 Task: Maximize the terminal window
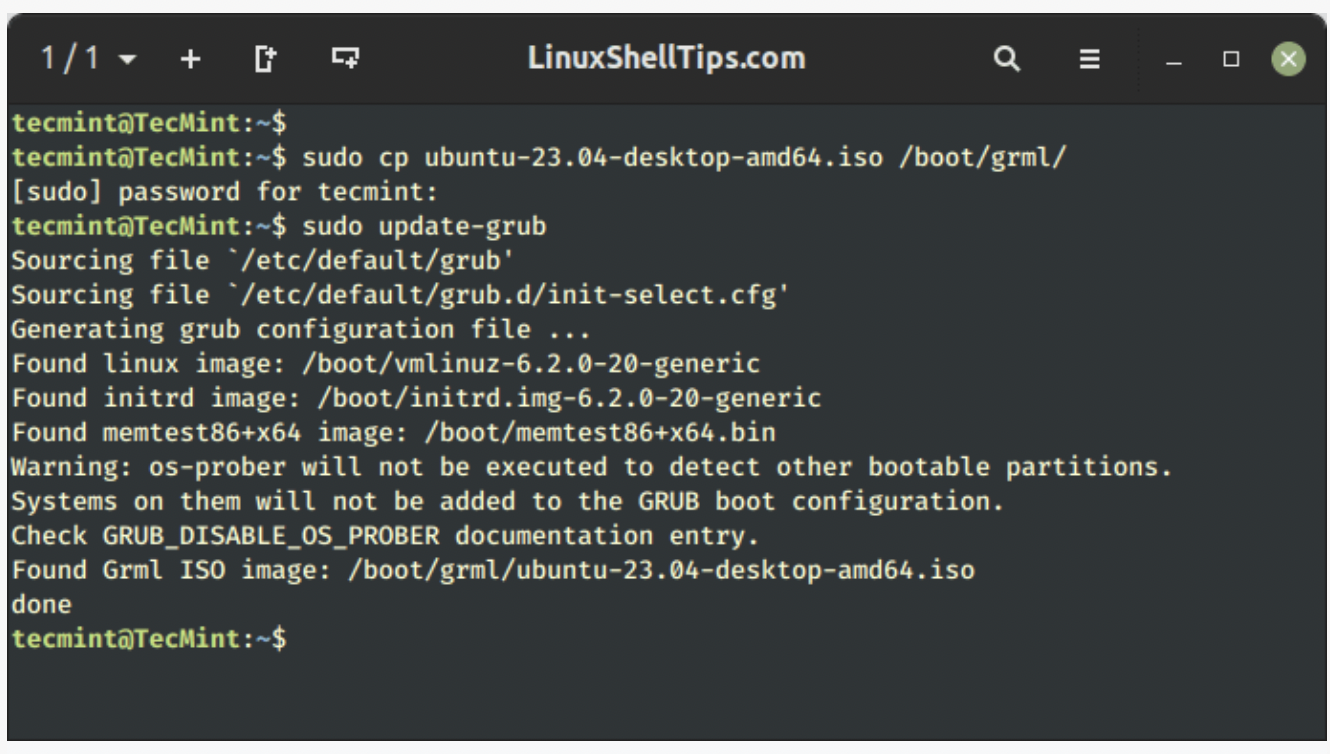(x=1231, y=59)
